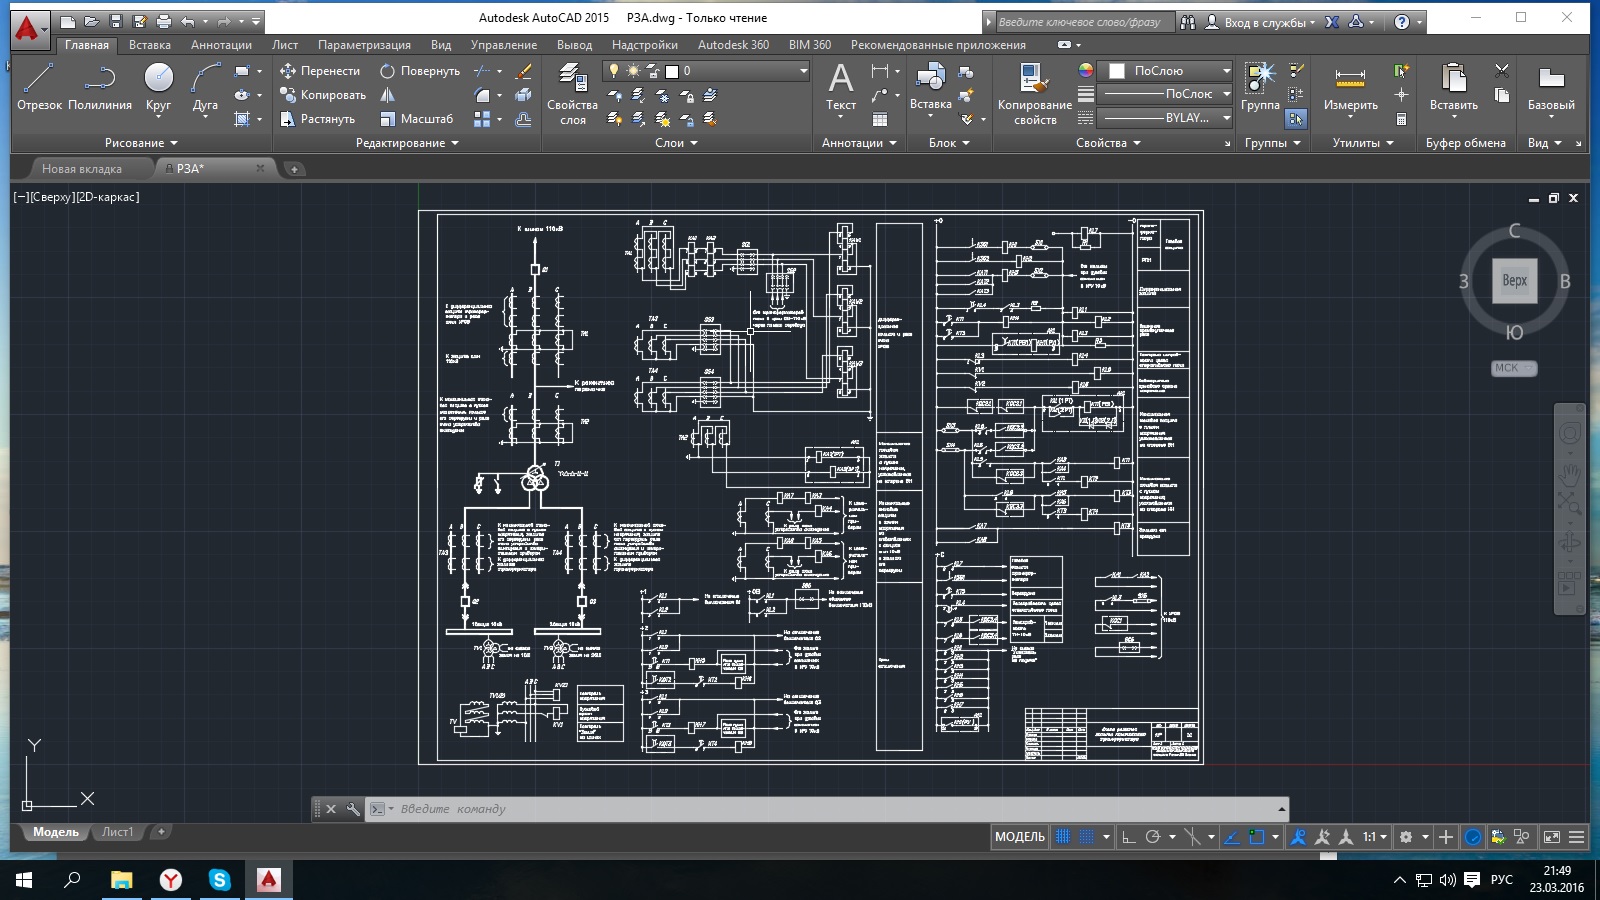Open the Вставка ribbon tab
Viewport: 1600px width, 900px height.
tap(150, 45)
